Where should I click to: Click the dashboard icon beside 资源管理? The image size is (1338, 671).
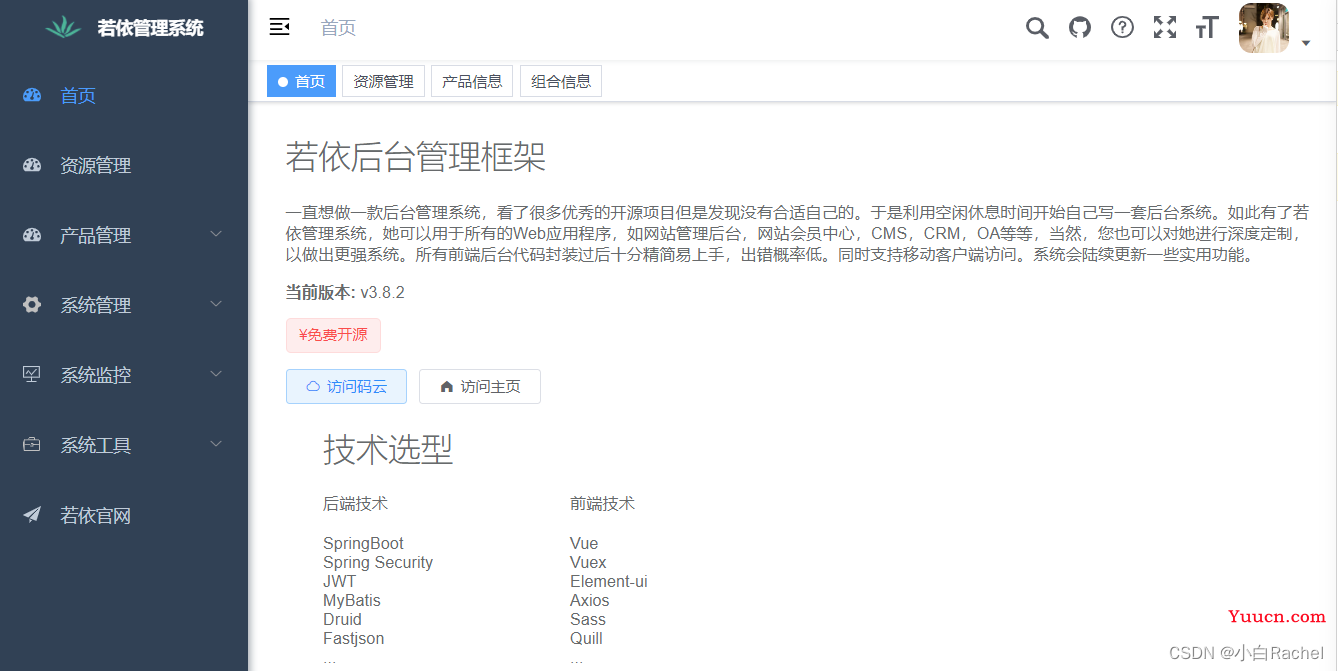[32, 166]
